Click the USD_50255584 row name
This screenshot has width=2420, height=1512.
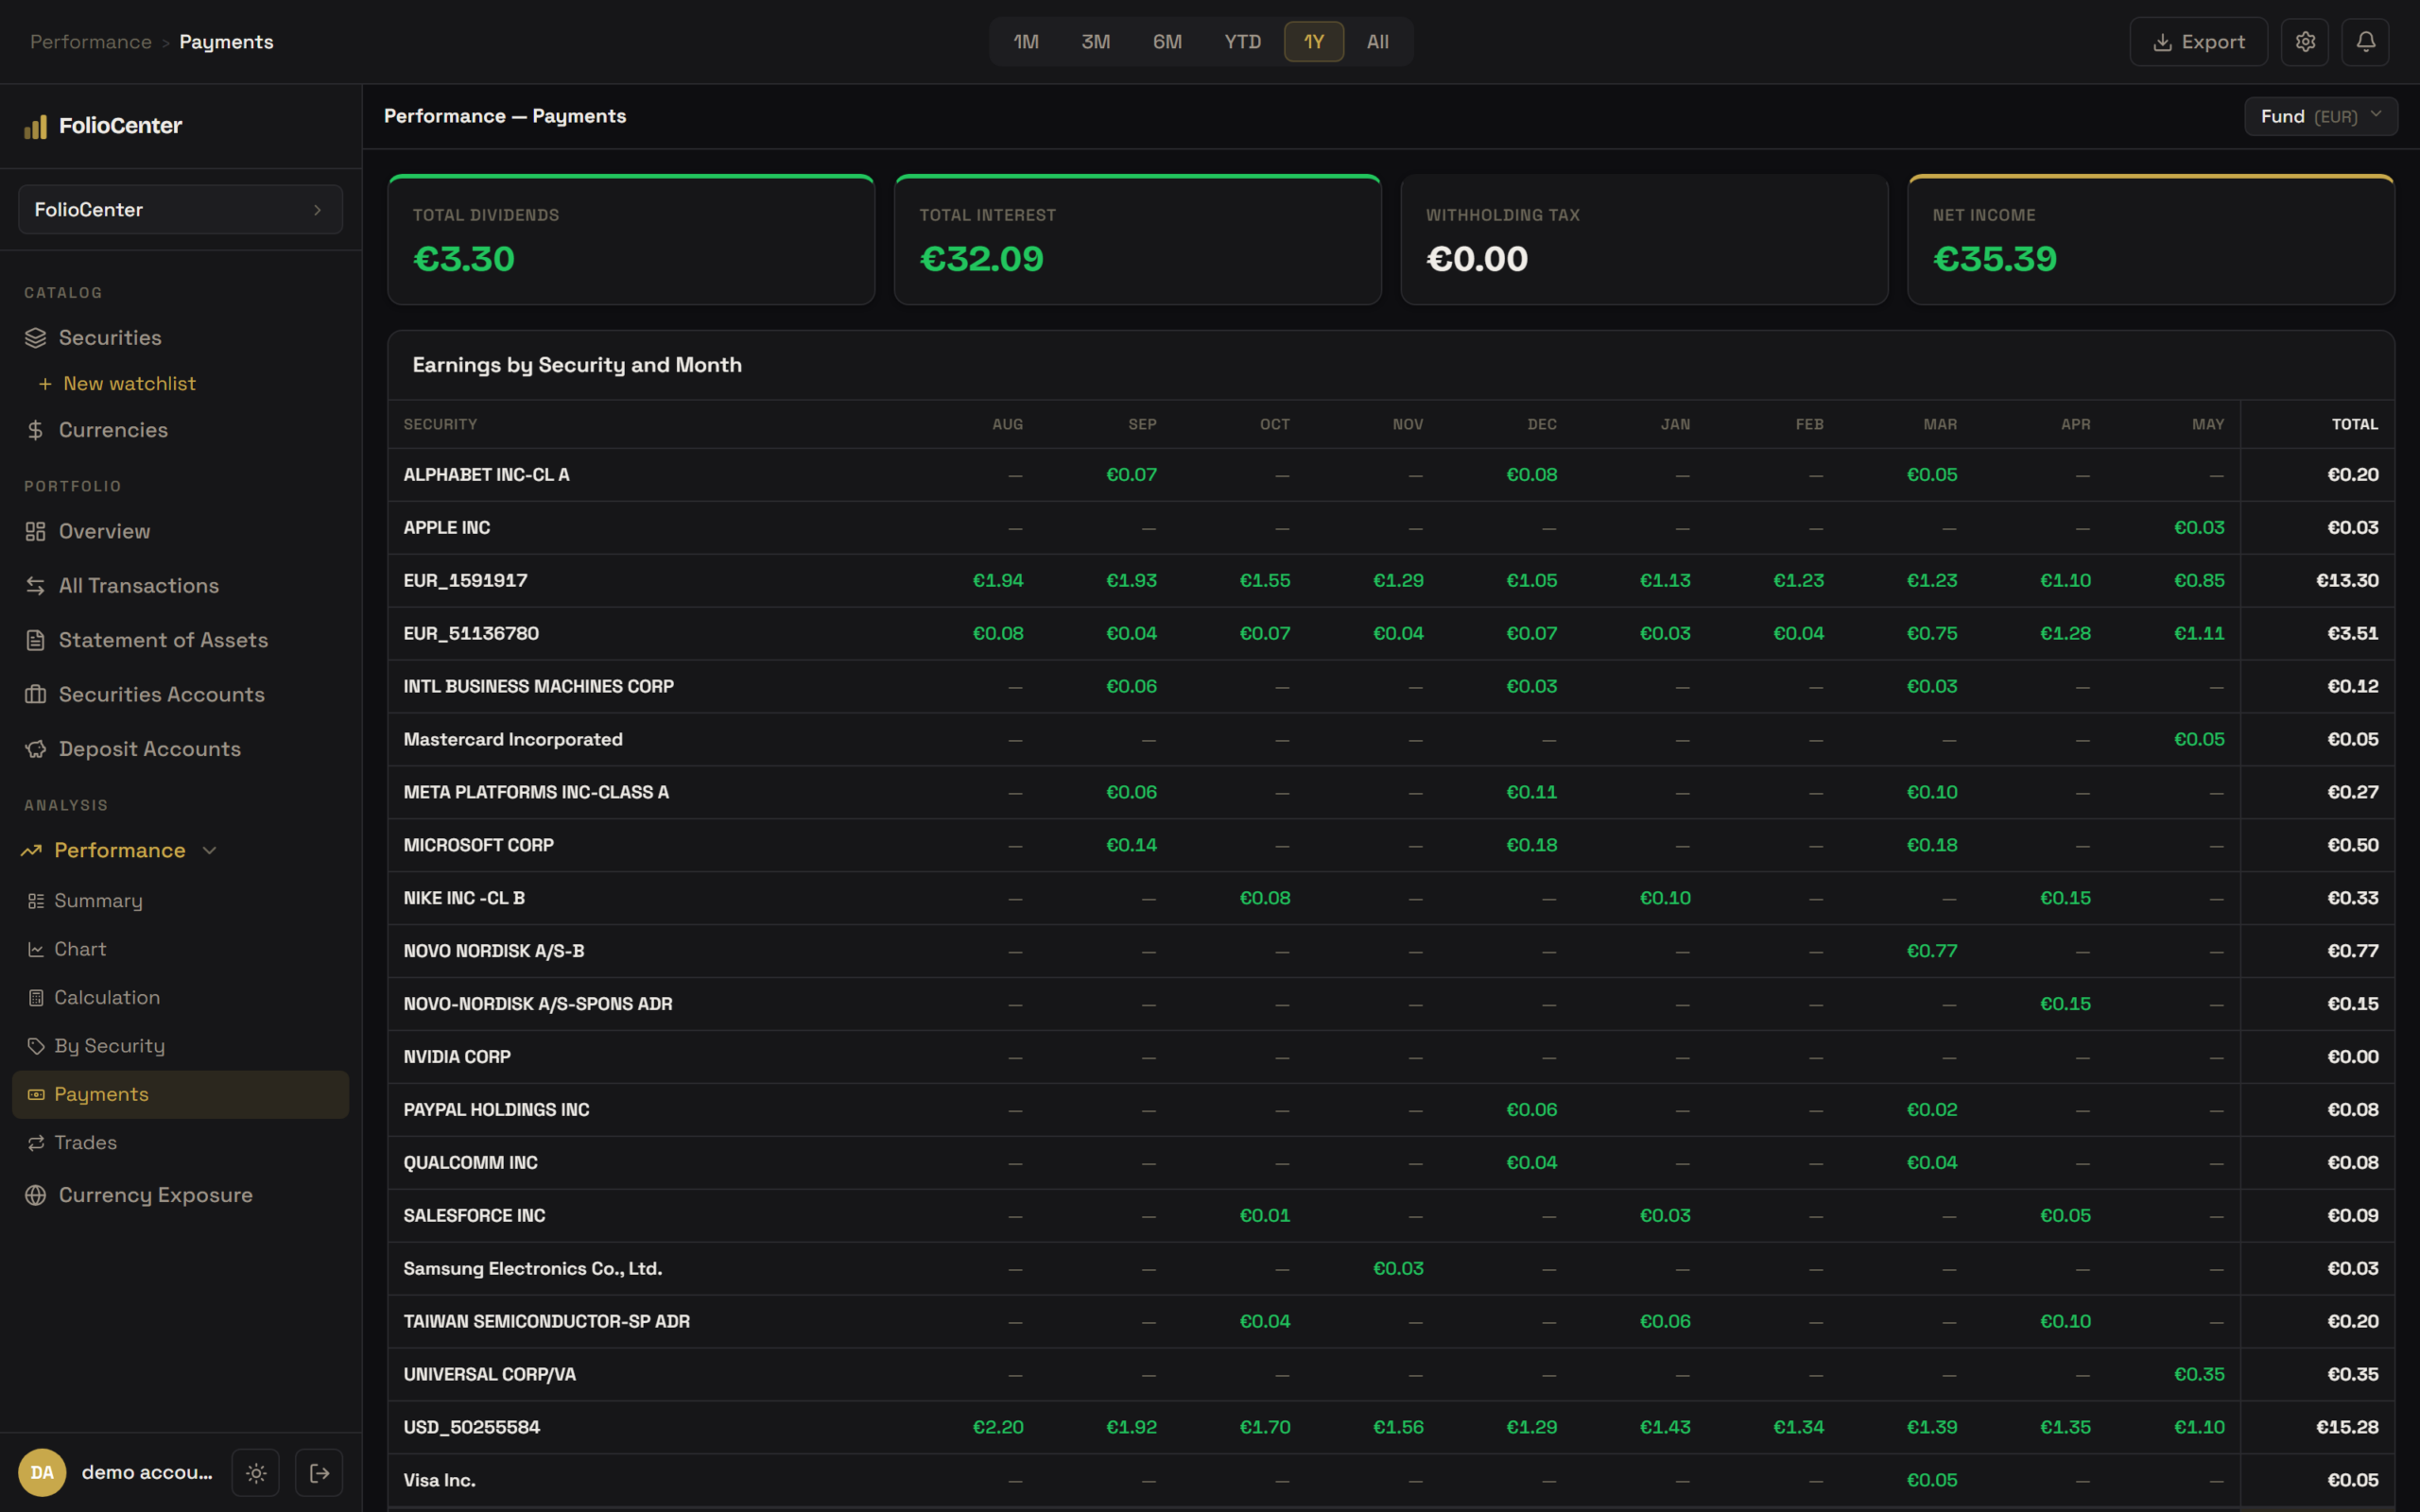(471, 1427)
